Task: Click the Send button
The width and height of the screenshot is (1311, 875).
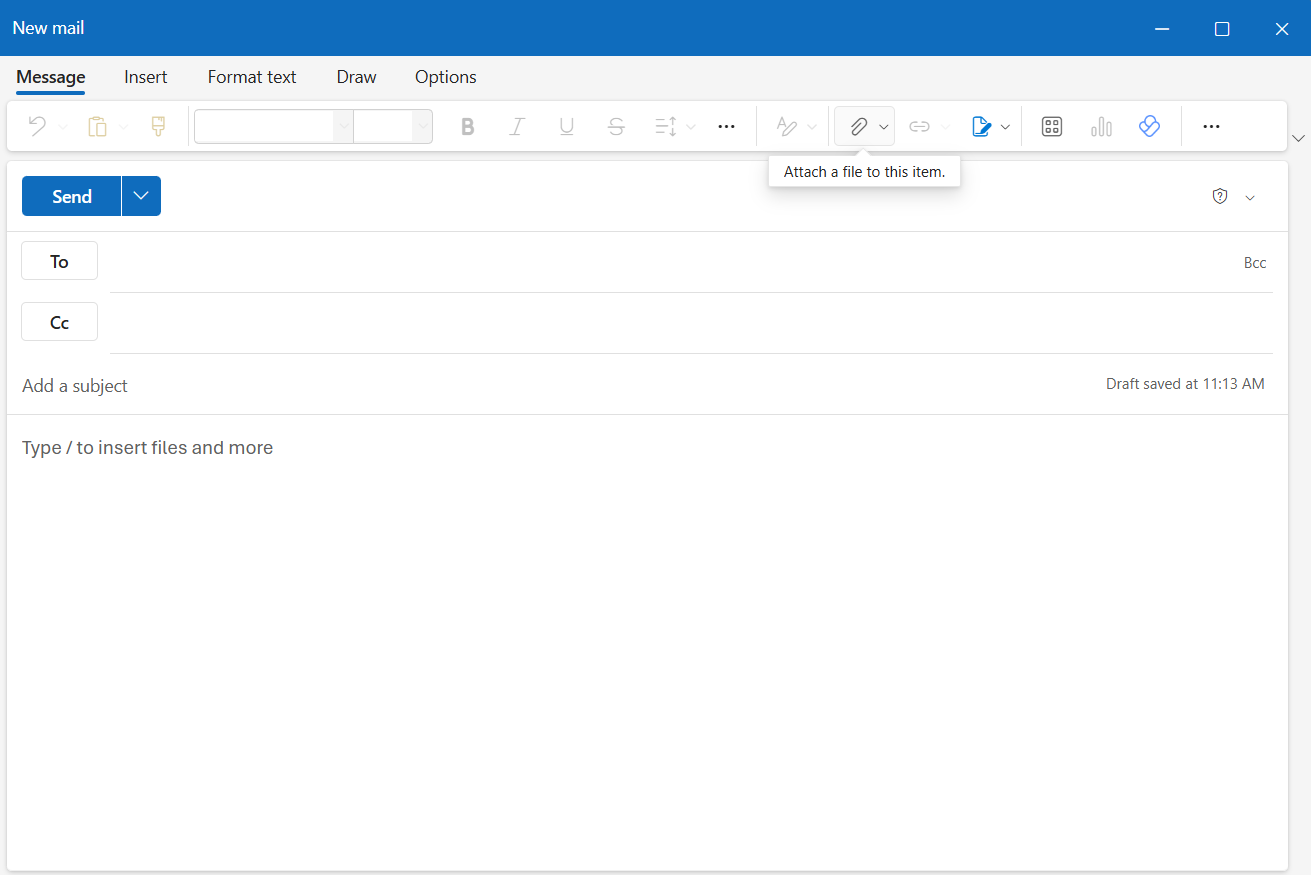Action: coord(71,196)
